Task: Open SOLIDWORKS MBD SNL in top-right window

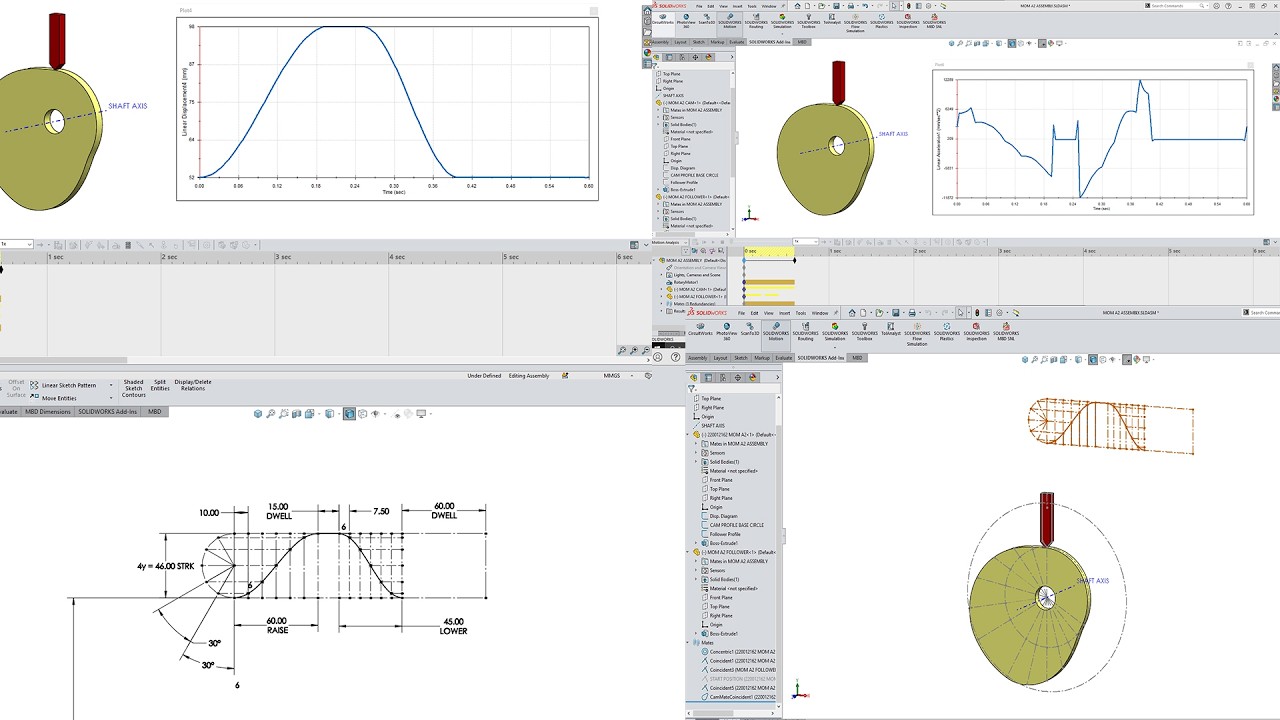Action: pyautogui.click(x=934, y=22)
